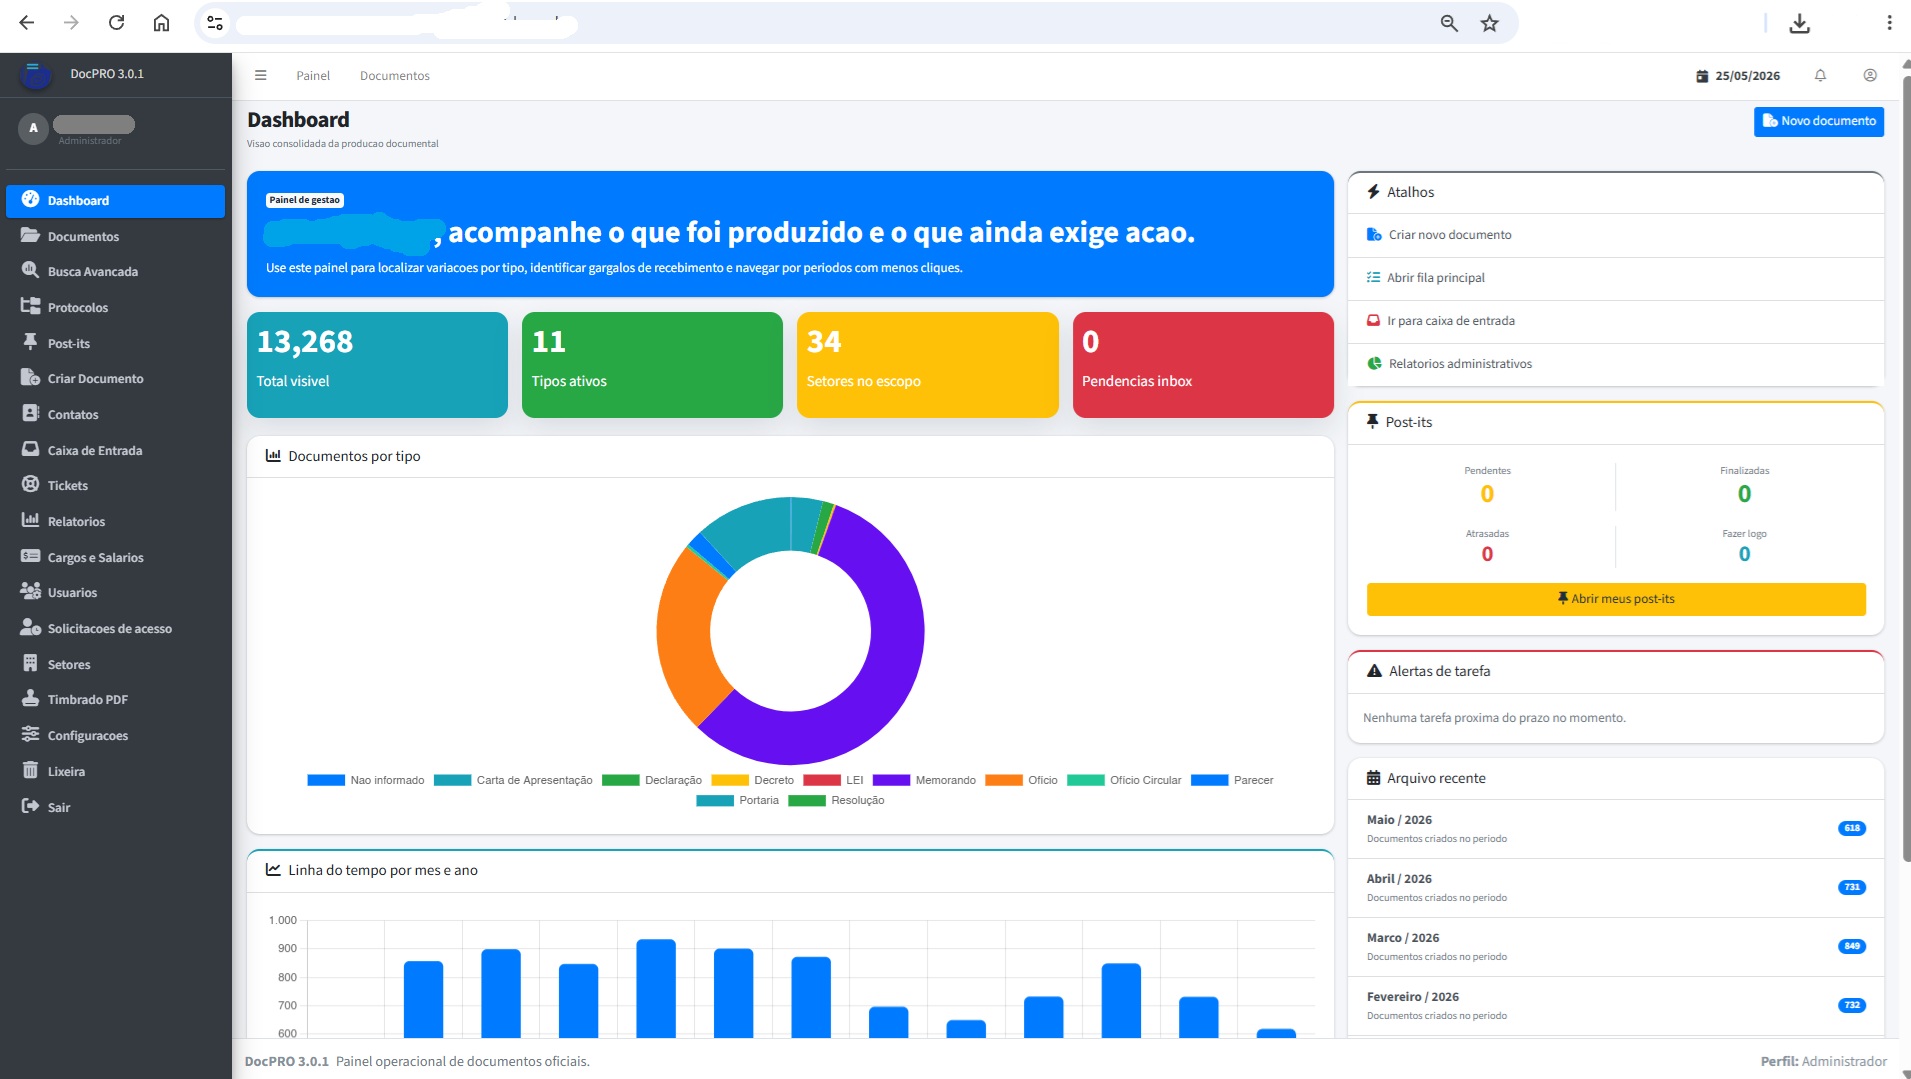Click browser downloads icon

[x=1799, y=23]
